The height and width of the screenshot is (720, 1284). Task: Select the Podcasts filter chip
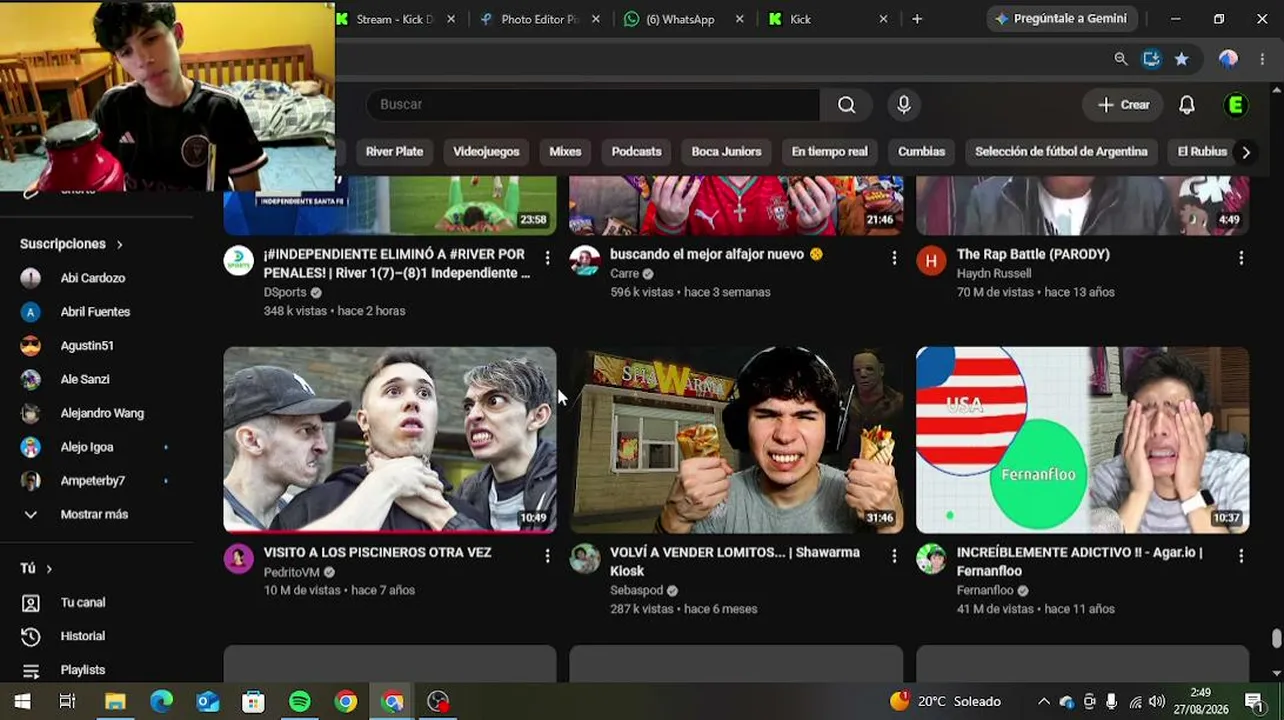[x=636, y=152]
